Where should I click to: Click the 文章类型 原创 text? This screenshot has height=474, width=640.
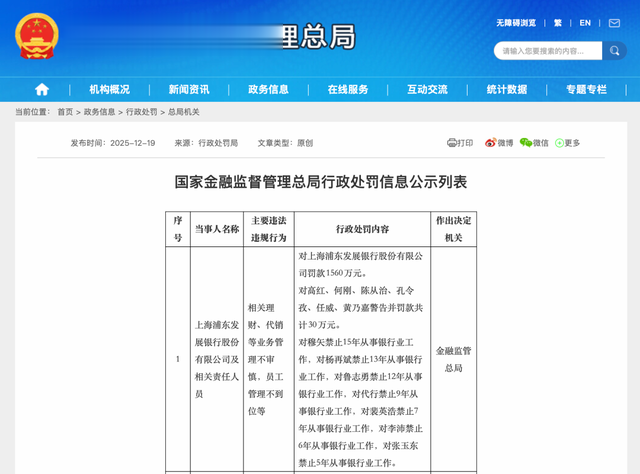[285, 143]
